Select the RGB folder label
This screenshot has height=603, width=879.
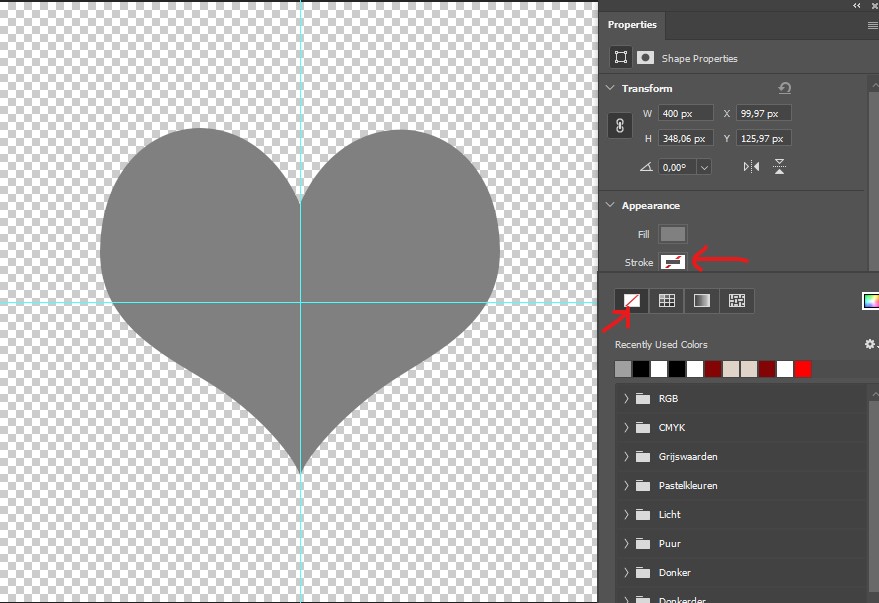point(668,398)
